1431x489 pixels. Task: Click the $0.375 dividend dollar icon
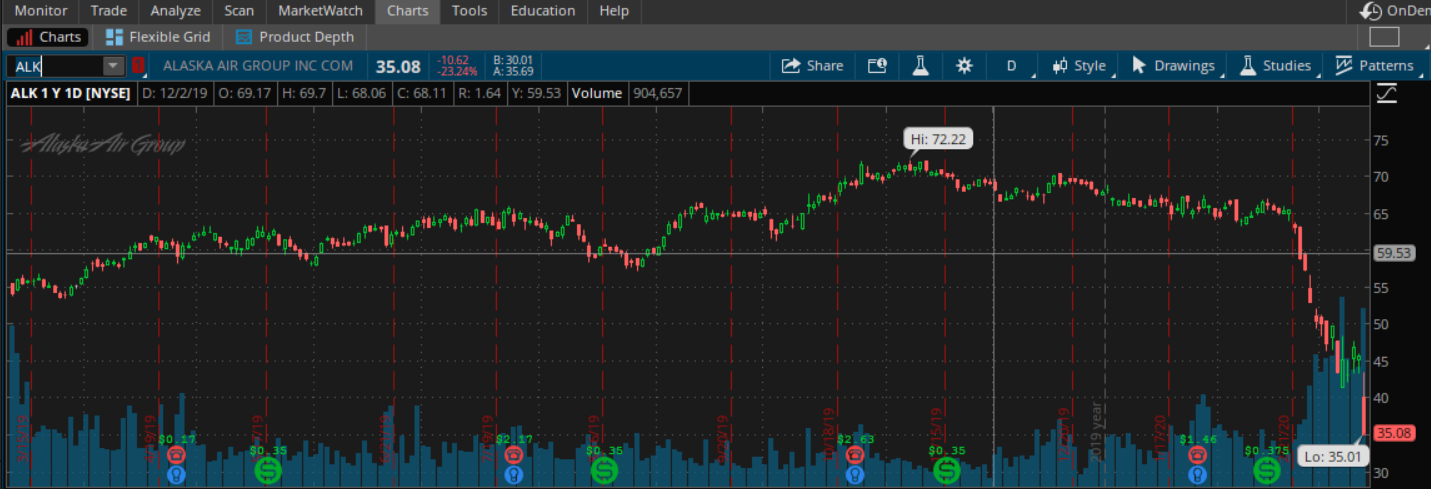coord(1267,468)
